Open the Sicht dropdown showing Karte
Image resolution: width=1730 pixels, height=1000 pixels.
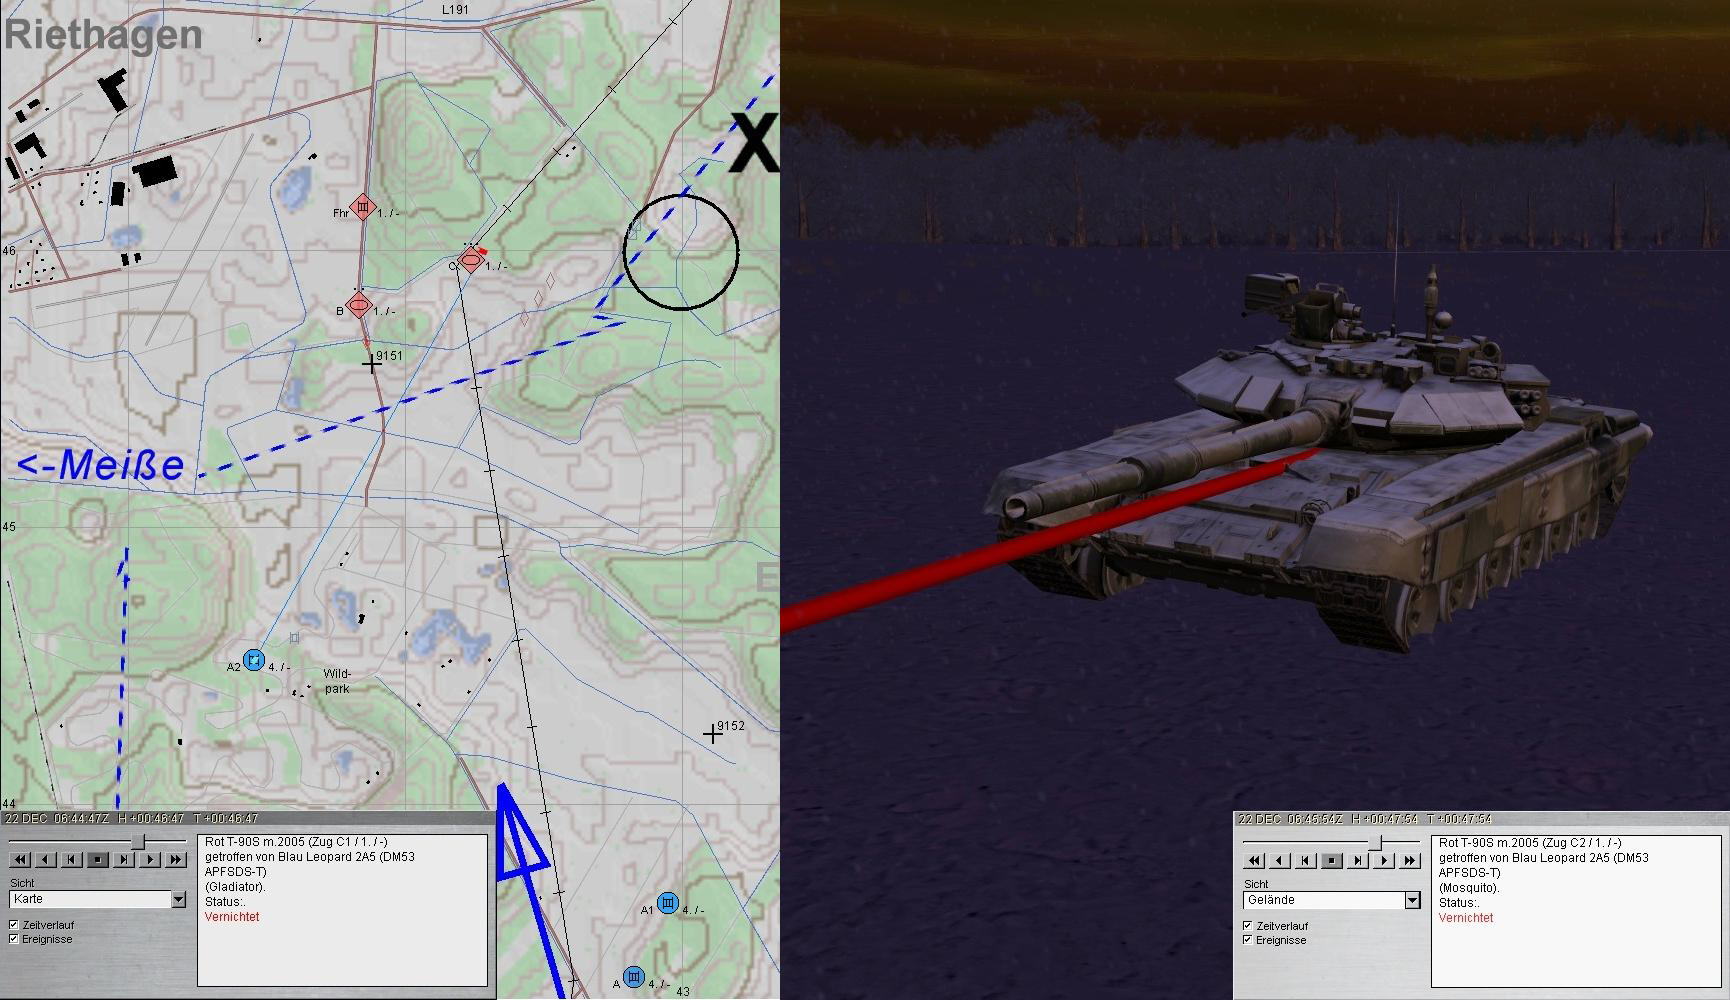click(178, 900)
